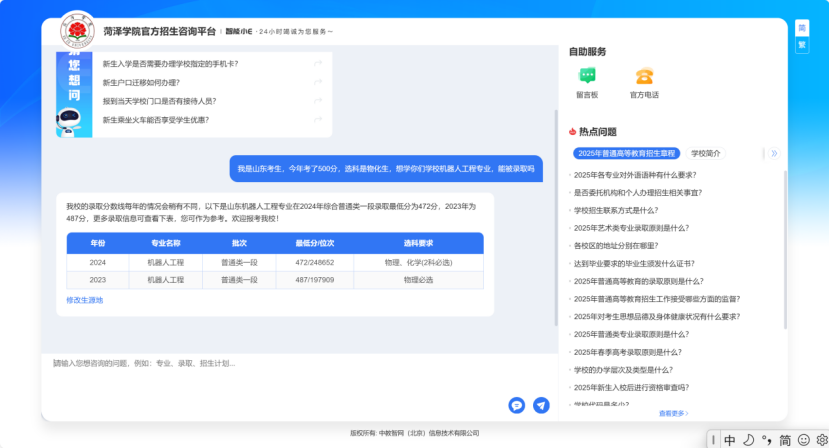Open the 留言板 message board icon

[587, 76]
